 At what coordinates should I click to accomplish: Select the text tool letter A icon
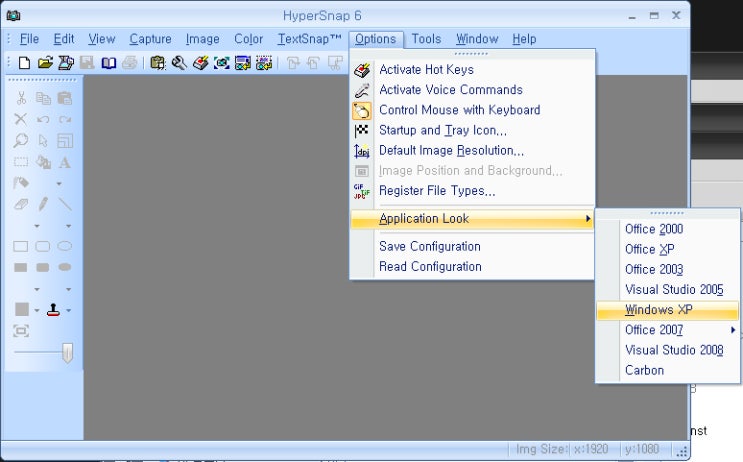tap(65, 162)
